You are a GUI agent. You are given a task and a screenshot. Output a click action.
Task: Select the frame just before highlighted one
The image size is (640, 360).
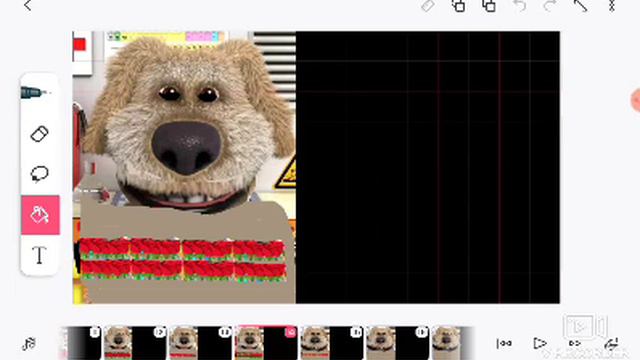(200, 343)
